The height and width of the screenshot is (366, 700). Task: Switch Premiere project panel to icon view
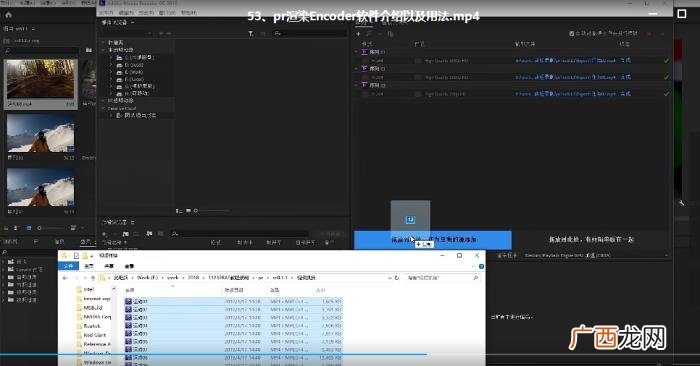(x=29, y=228)
